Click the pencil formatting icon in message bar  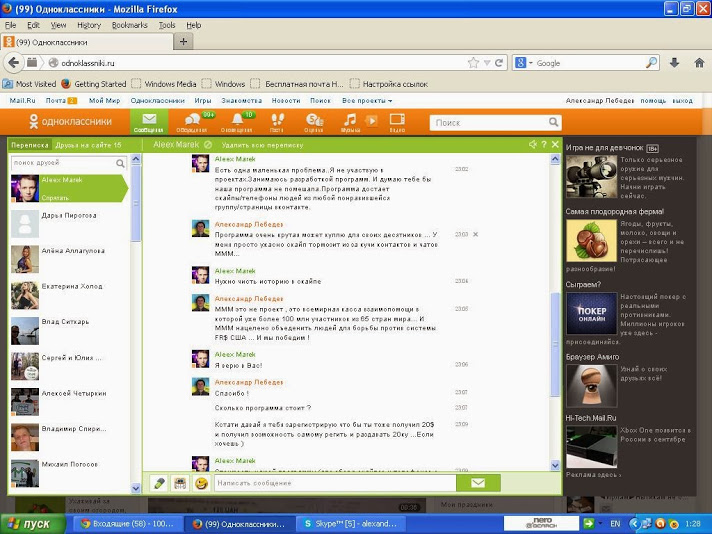point(159,483)
